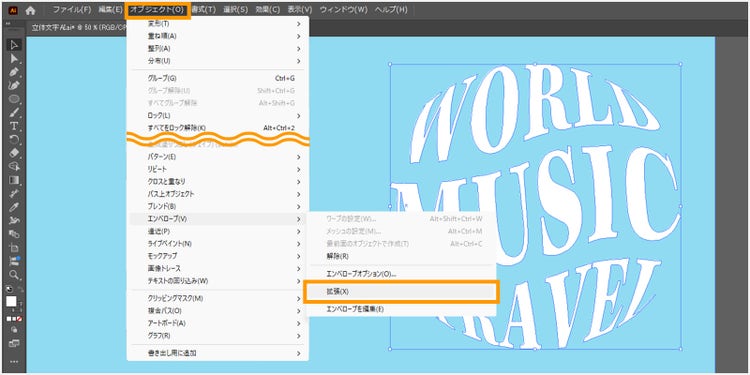Select the Ellipse tool
The image size is (750, 375).
coord(14,99)
